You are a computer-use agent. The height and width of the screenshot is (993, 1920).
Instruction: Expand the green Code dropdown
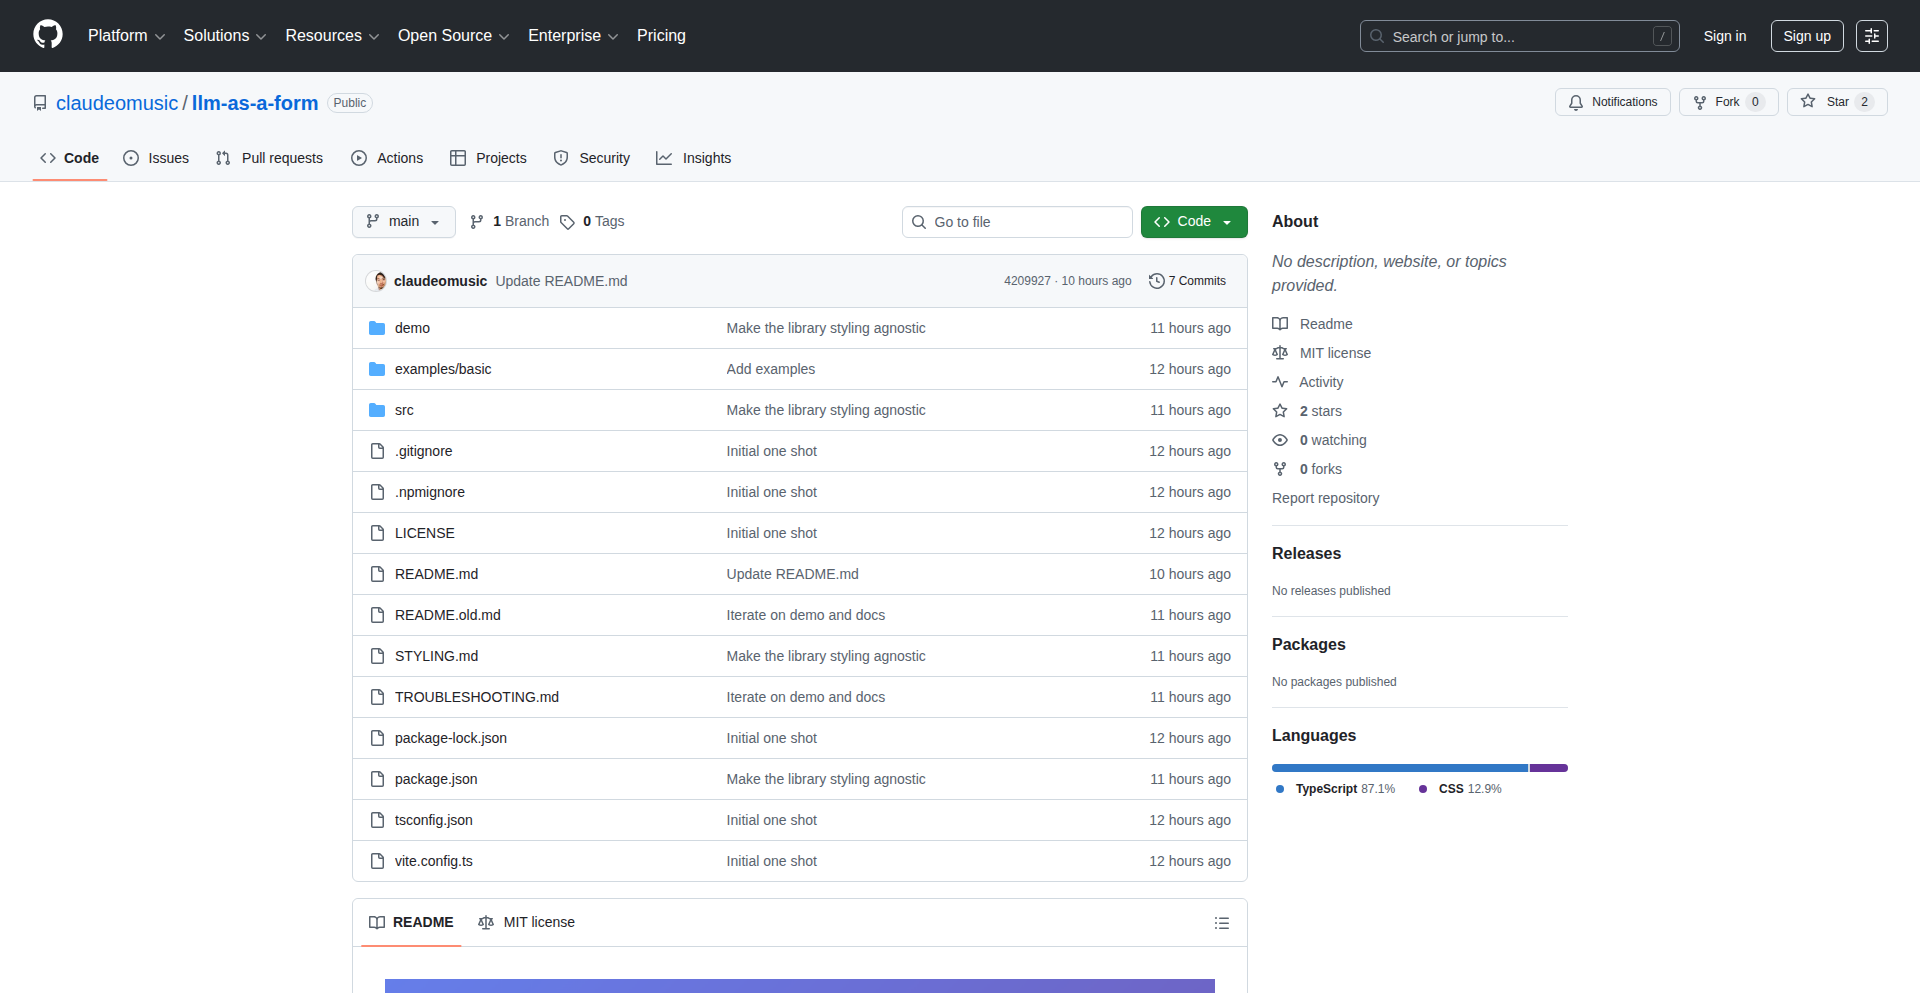pos(1193,222)
